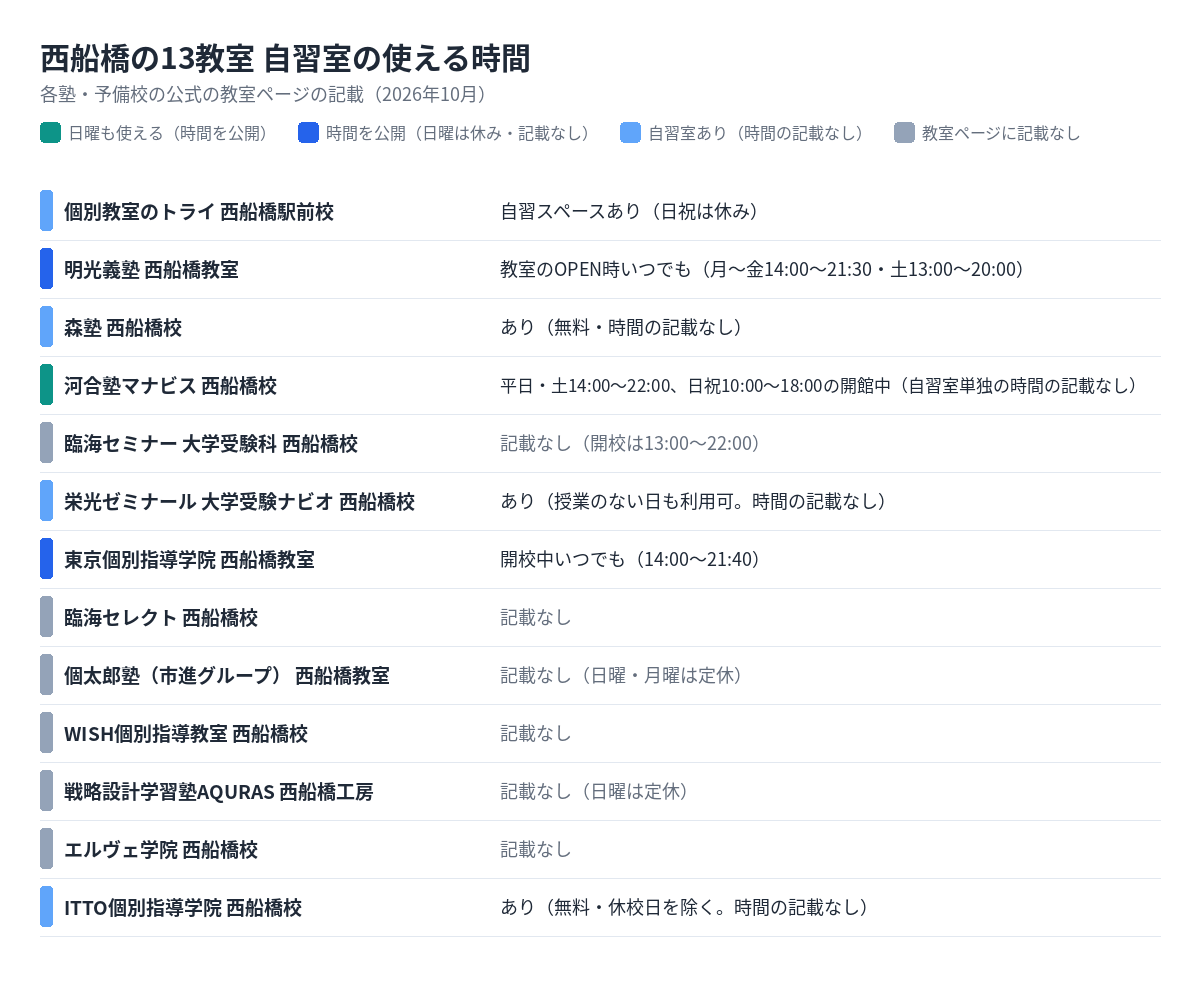
Task: Click the teal legend swatch for 日曜も使える
Action: click(50, 133)
